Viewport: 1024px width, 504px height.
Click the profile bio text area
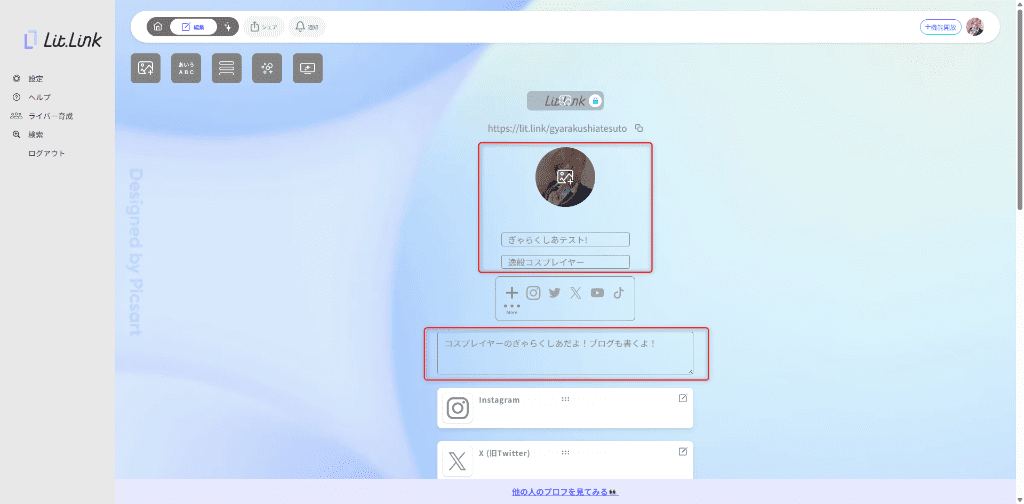coord(565,353)
